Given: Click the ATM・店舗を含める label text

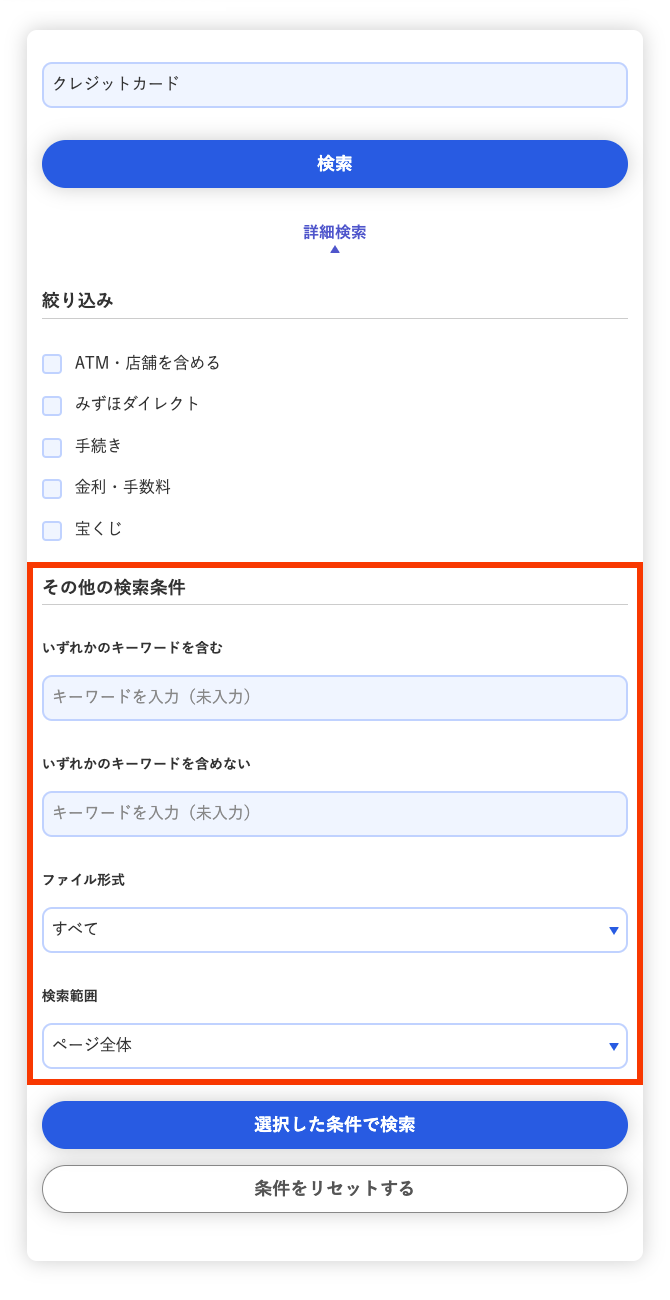Looking at the screenshot, I should [x=147, y=363].
